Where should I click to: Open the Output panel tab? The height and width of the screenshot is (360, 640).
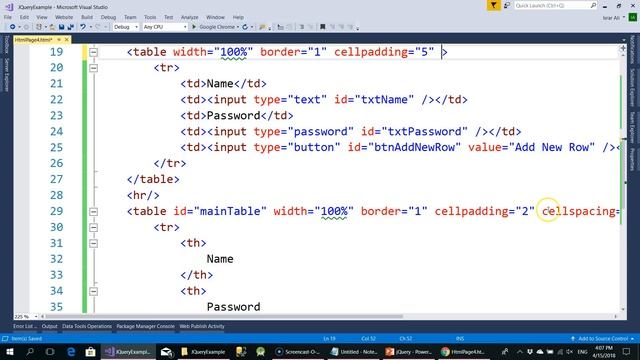tap(49, 326)
